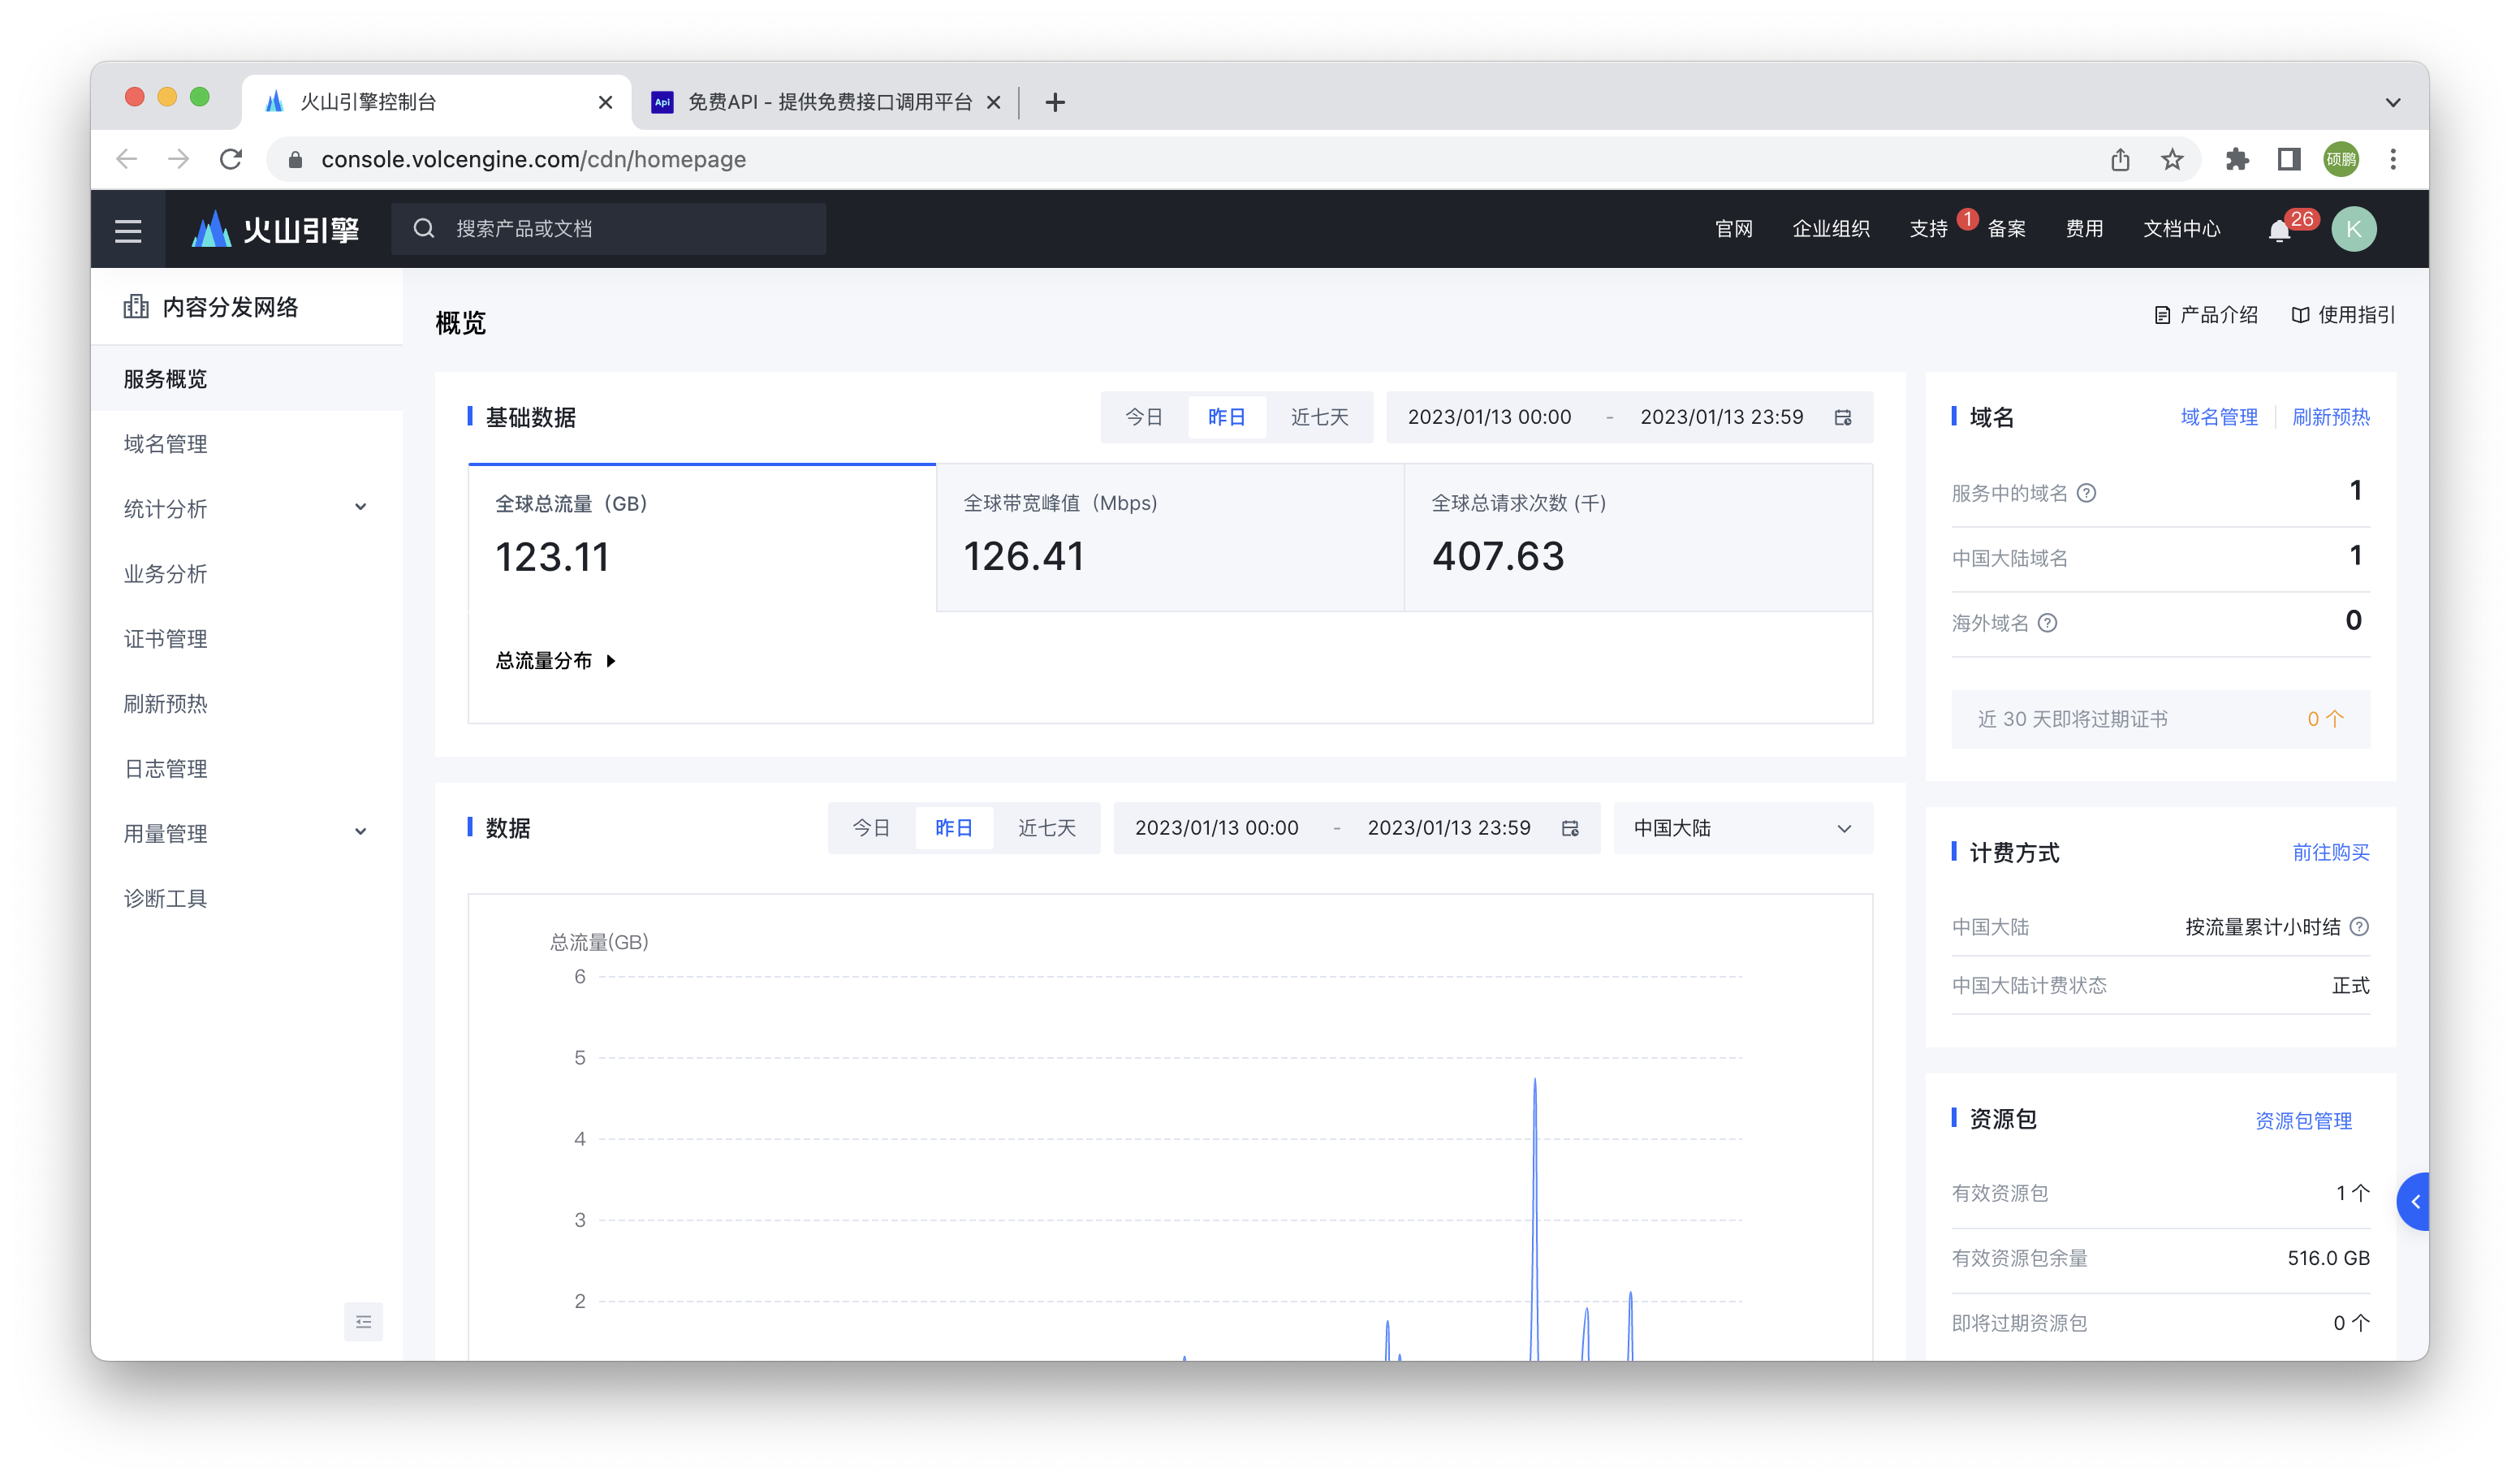Open 官网 in top navigation
This screenshot has width=2520, height=1481.
(x=1733, y=229)
